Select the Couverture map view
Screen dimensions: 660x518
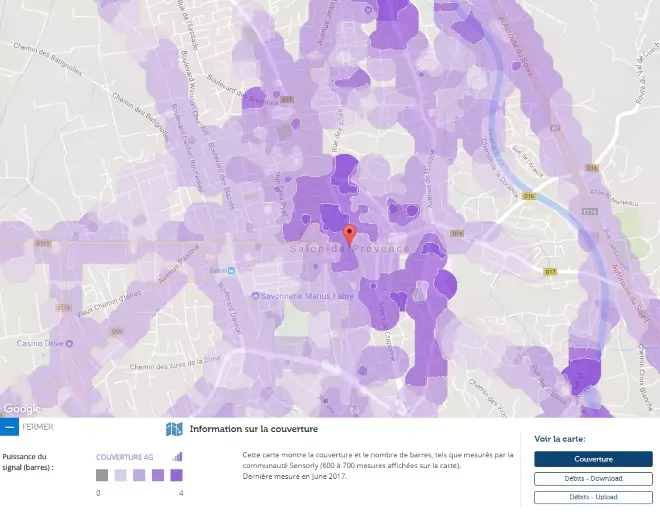tap(593, 459)
